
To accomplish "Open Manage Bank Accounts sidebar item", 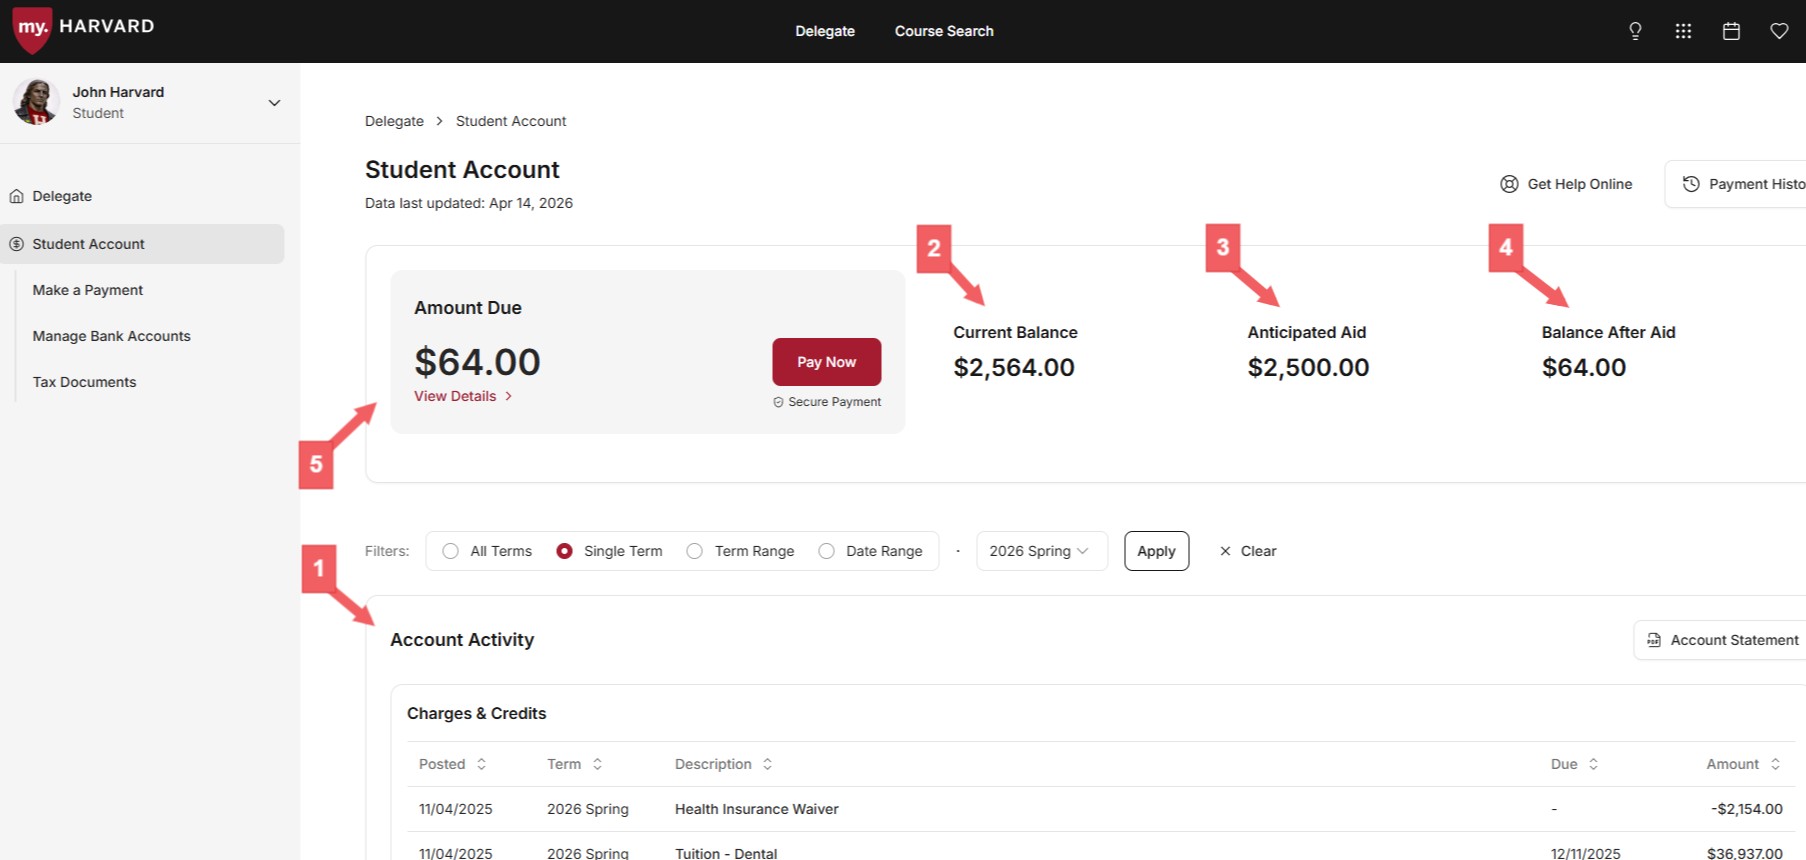I will (111, 336).
